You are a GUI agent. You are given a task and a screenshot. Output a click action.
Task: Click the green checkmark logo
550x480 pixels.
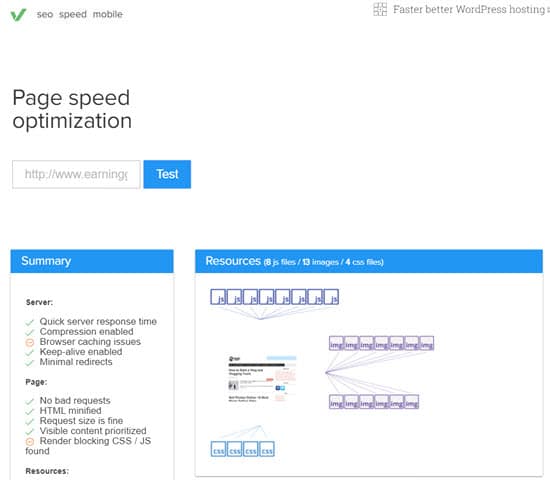pos(18,15)
